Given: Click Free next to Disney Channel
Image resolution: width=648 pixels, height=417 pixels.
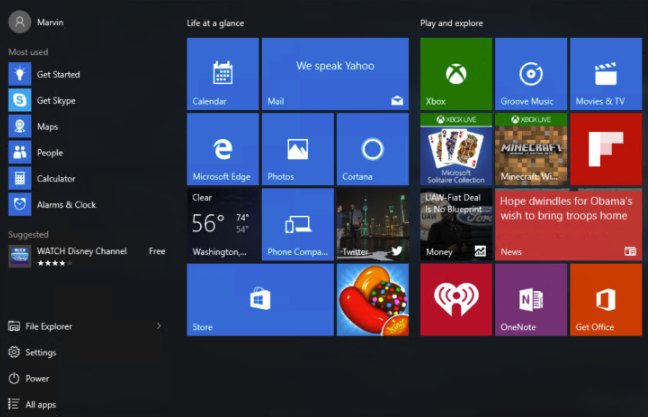Looking at the screenshot, I should [x=157, y=251].
